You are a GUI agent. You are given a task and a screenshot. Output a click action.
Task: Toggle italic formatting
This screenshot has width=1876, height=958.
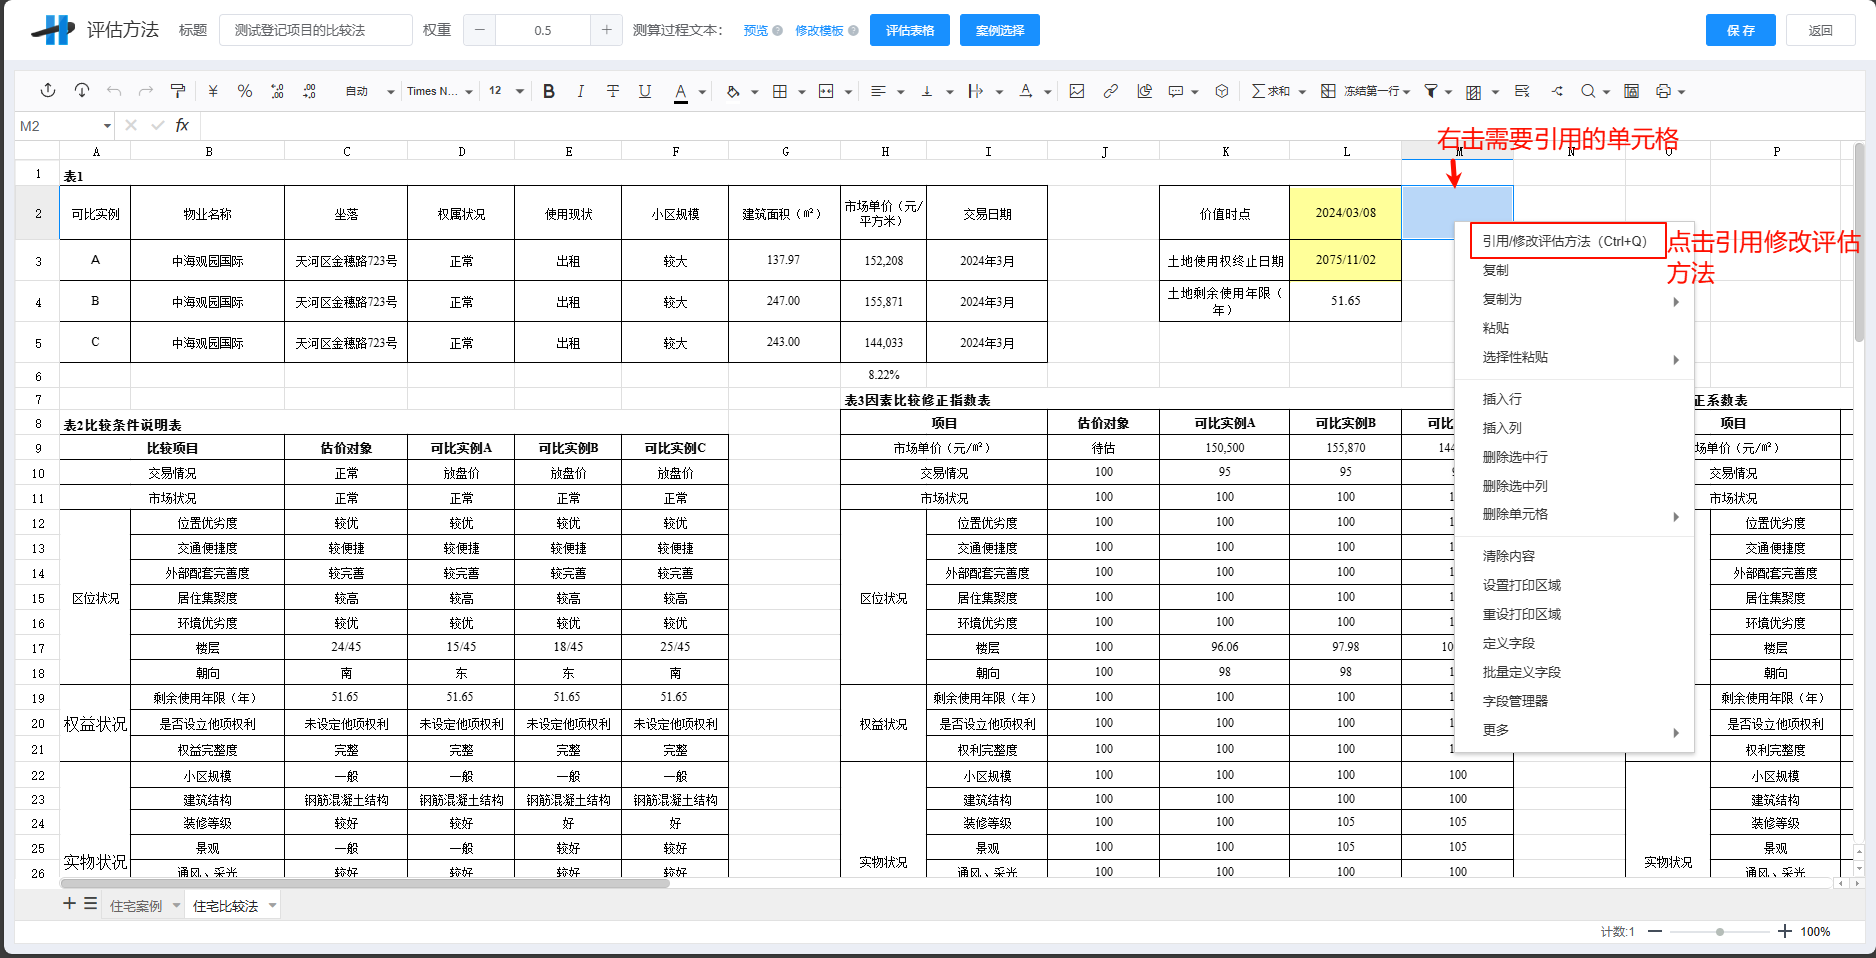coord(580,91)
